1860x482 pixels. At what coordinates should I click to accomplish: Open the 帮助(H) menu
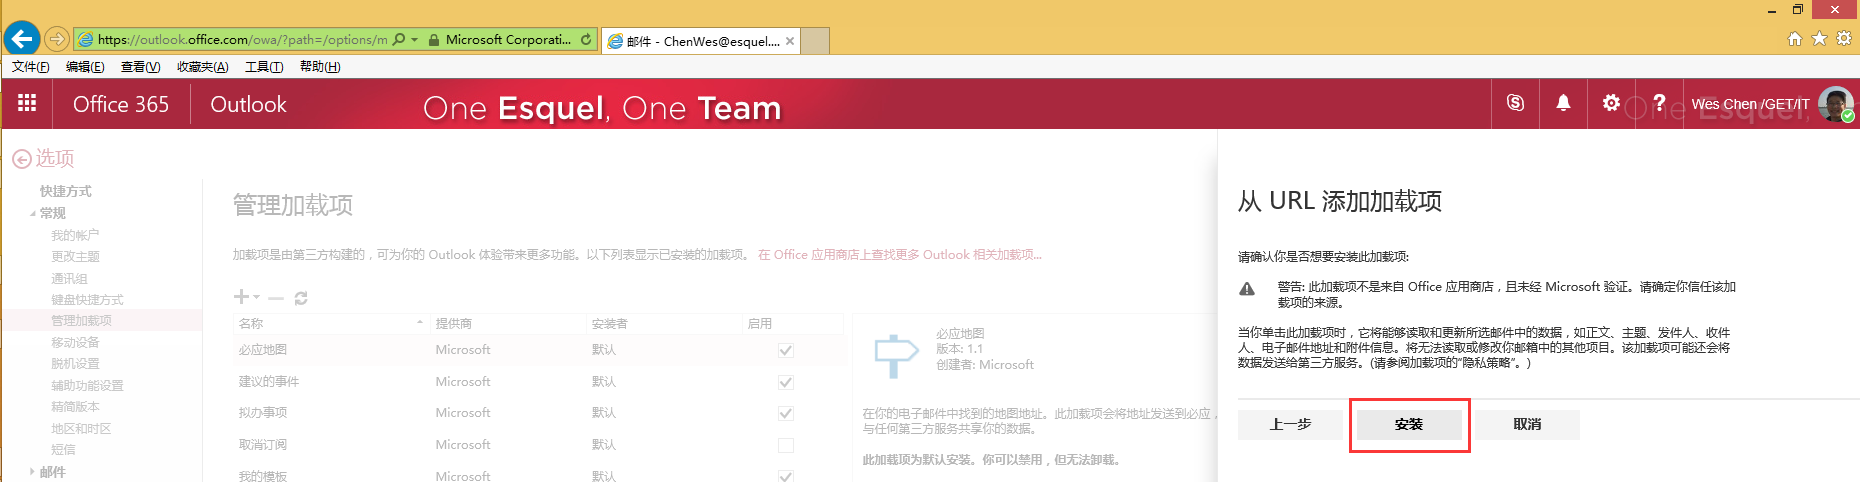[x=320, y=67]
